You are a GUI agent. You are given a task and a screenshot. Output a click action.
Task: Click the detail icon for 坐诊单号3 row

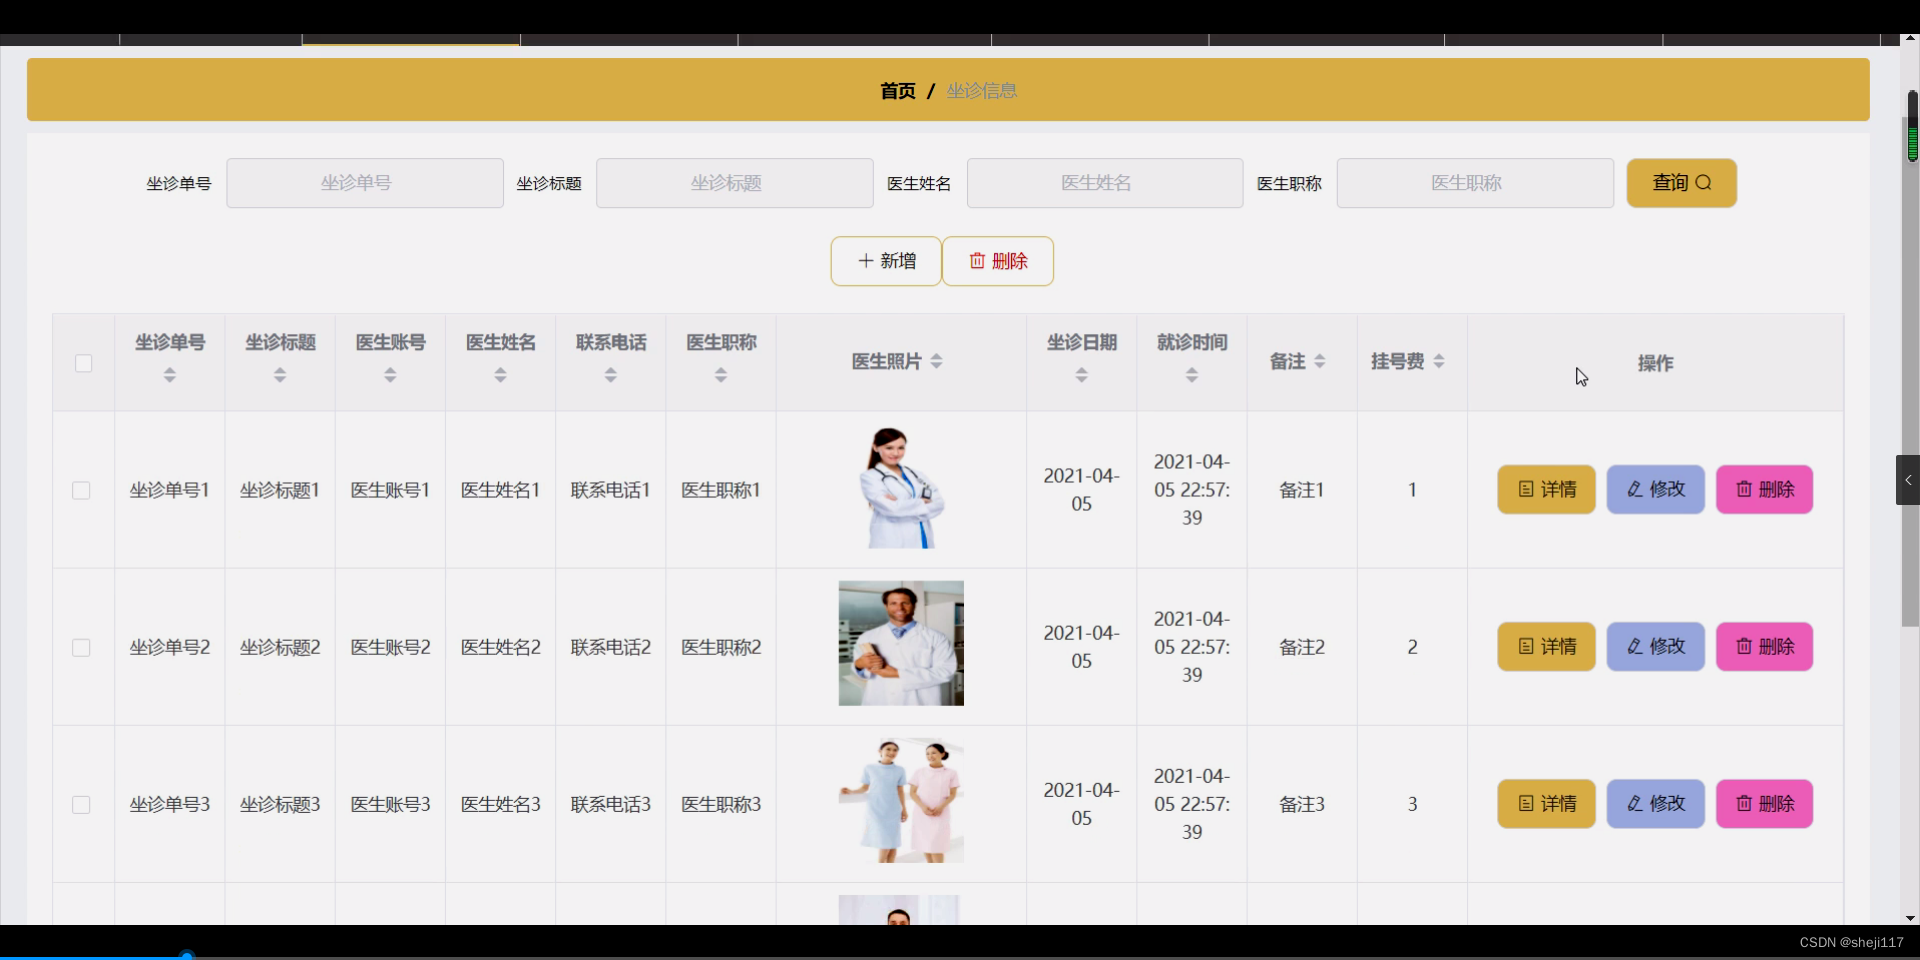pos(1526,803)
